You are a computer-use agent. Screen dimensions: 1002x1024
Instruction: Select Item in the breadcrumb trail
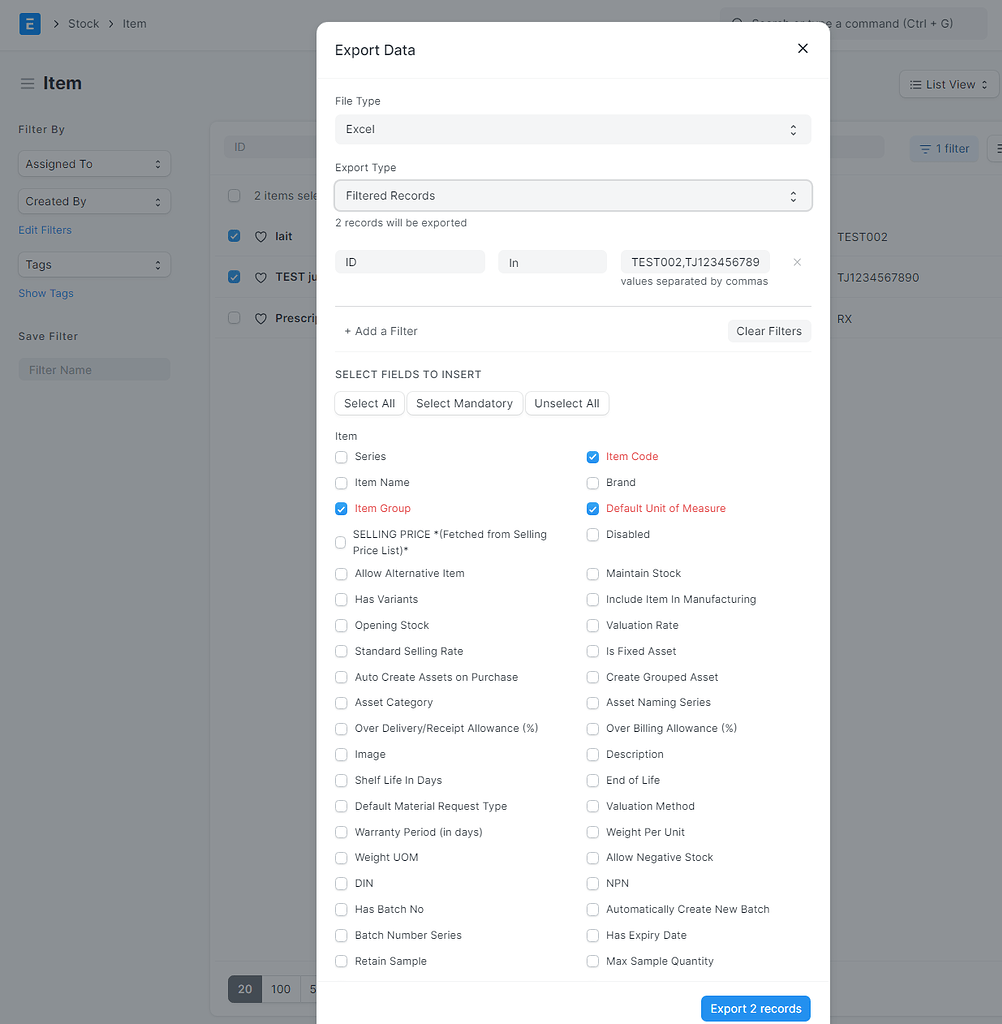pos(134,23)
